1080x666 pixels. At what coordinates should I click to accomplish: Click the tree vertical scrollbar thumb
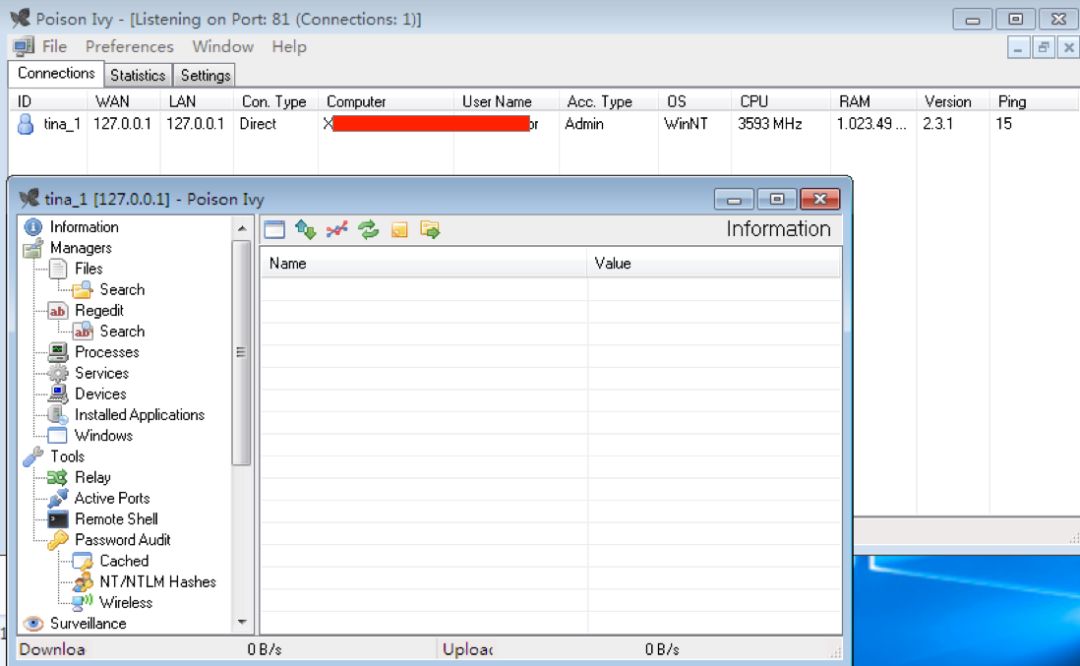242,353
